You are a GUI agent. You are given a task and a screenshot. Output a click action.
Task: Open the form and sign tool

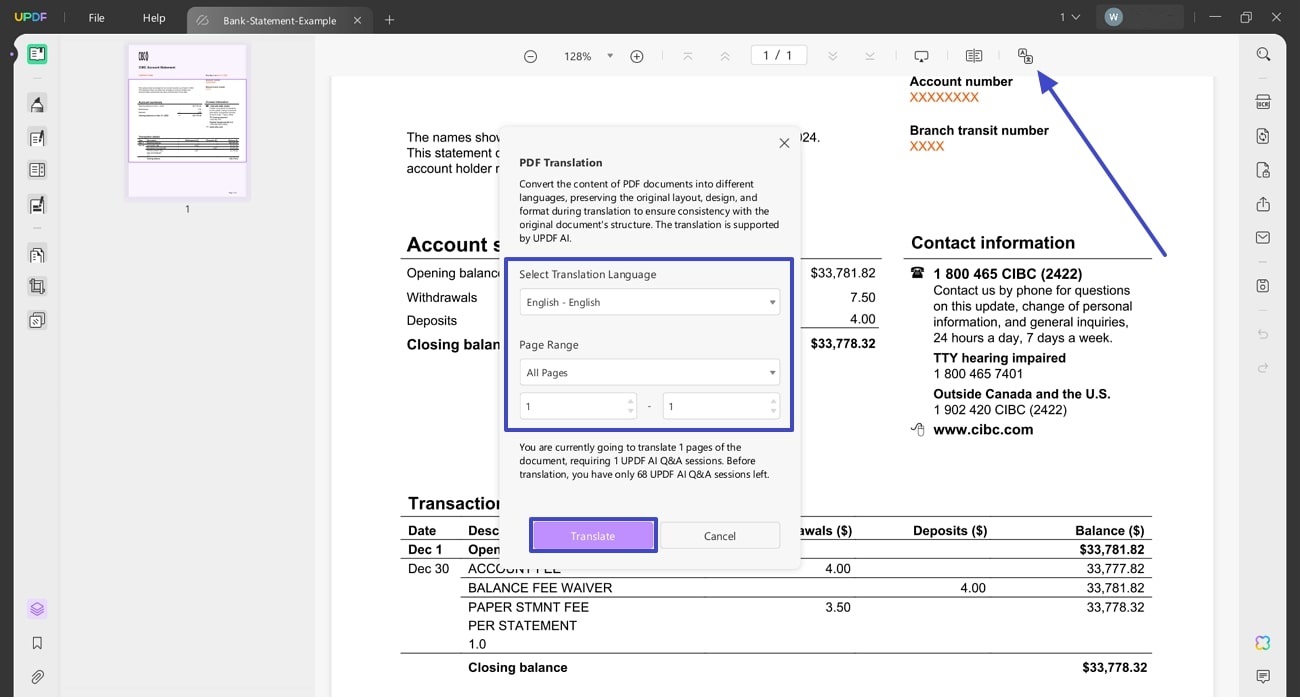point(37,205)
